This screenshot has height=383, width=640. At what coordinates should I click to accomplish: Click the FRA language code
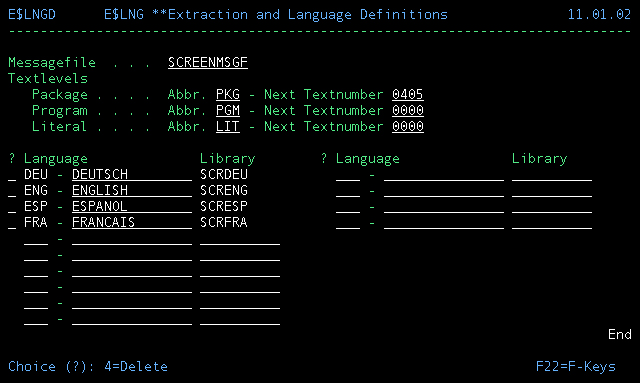[36, 222]
